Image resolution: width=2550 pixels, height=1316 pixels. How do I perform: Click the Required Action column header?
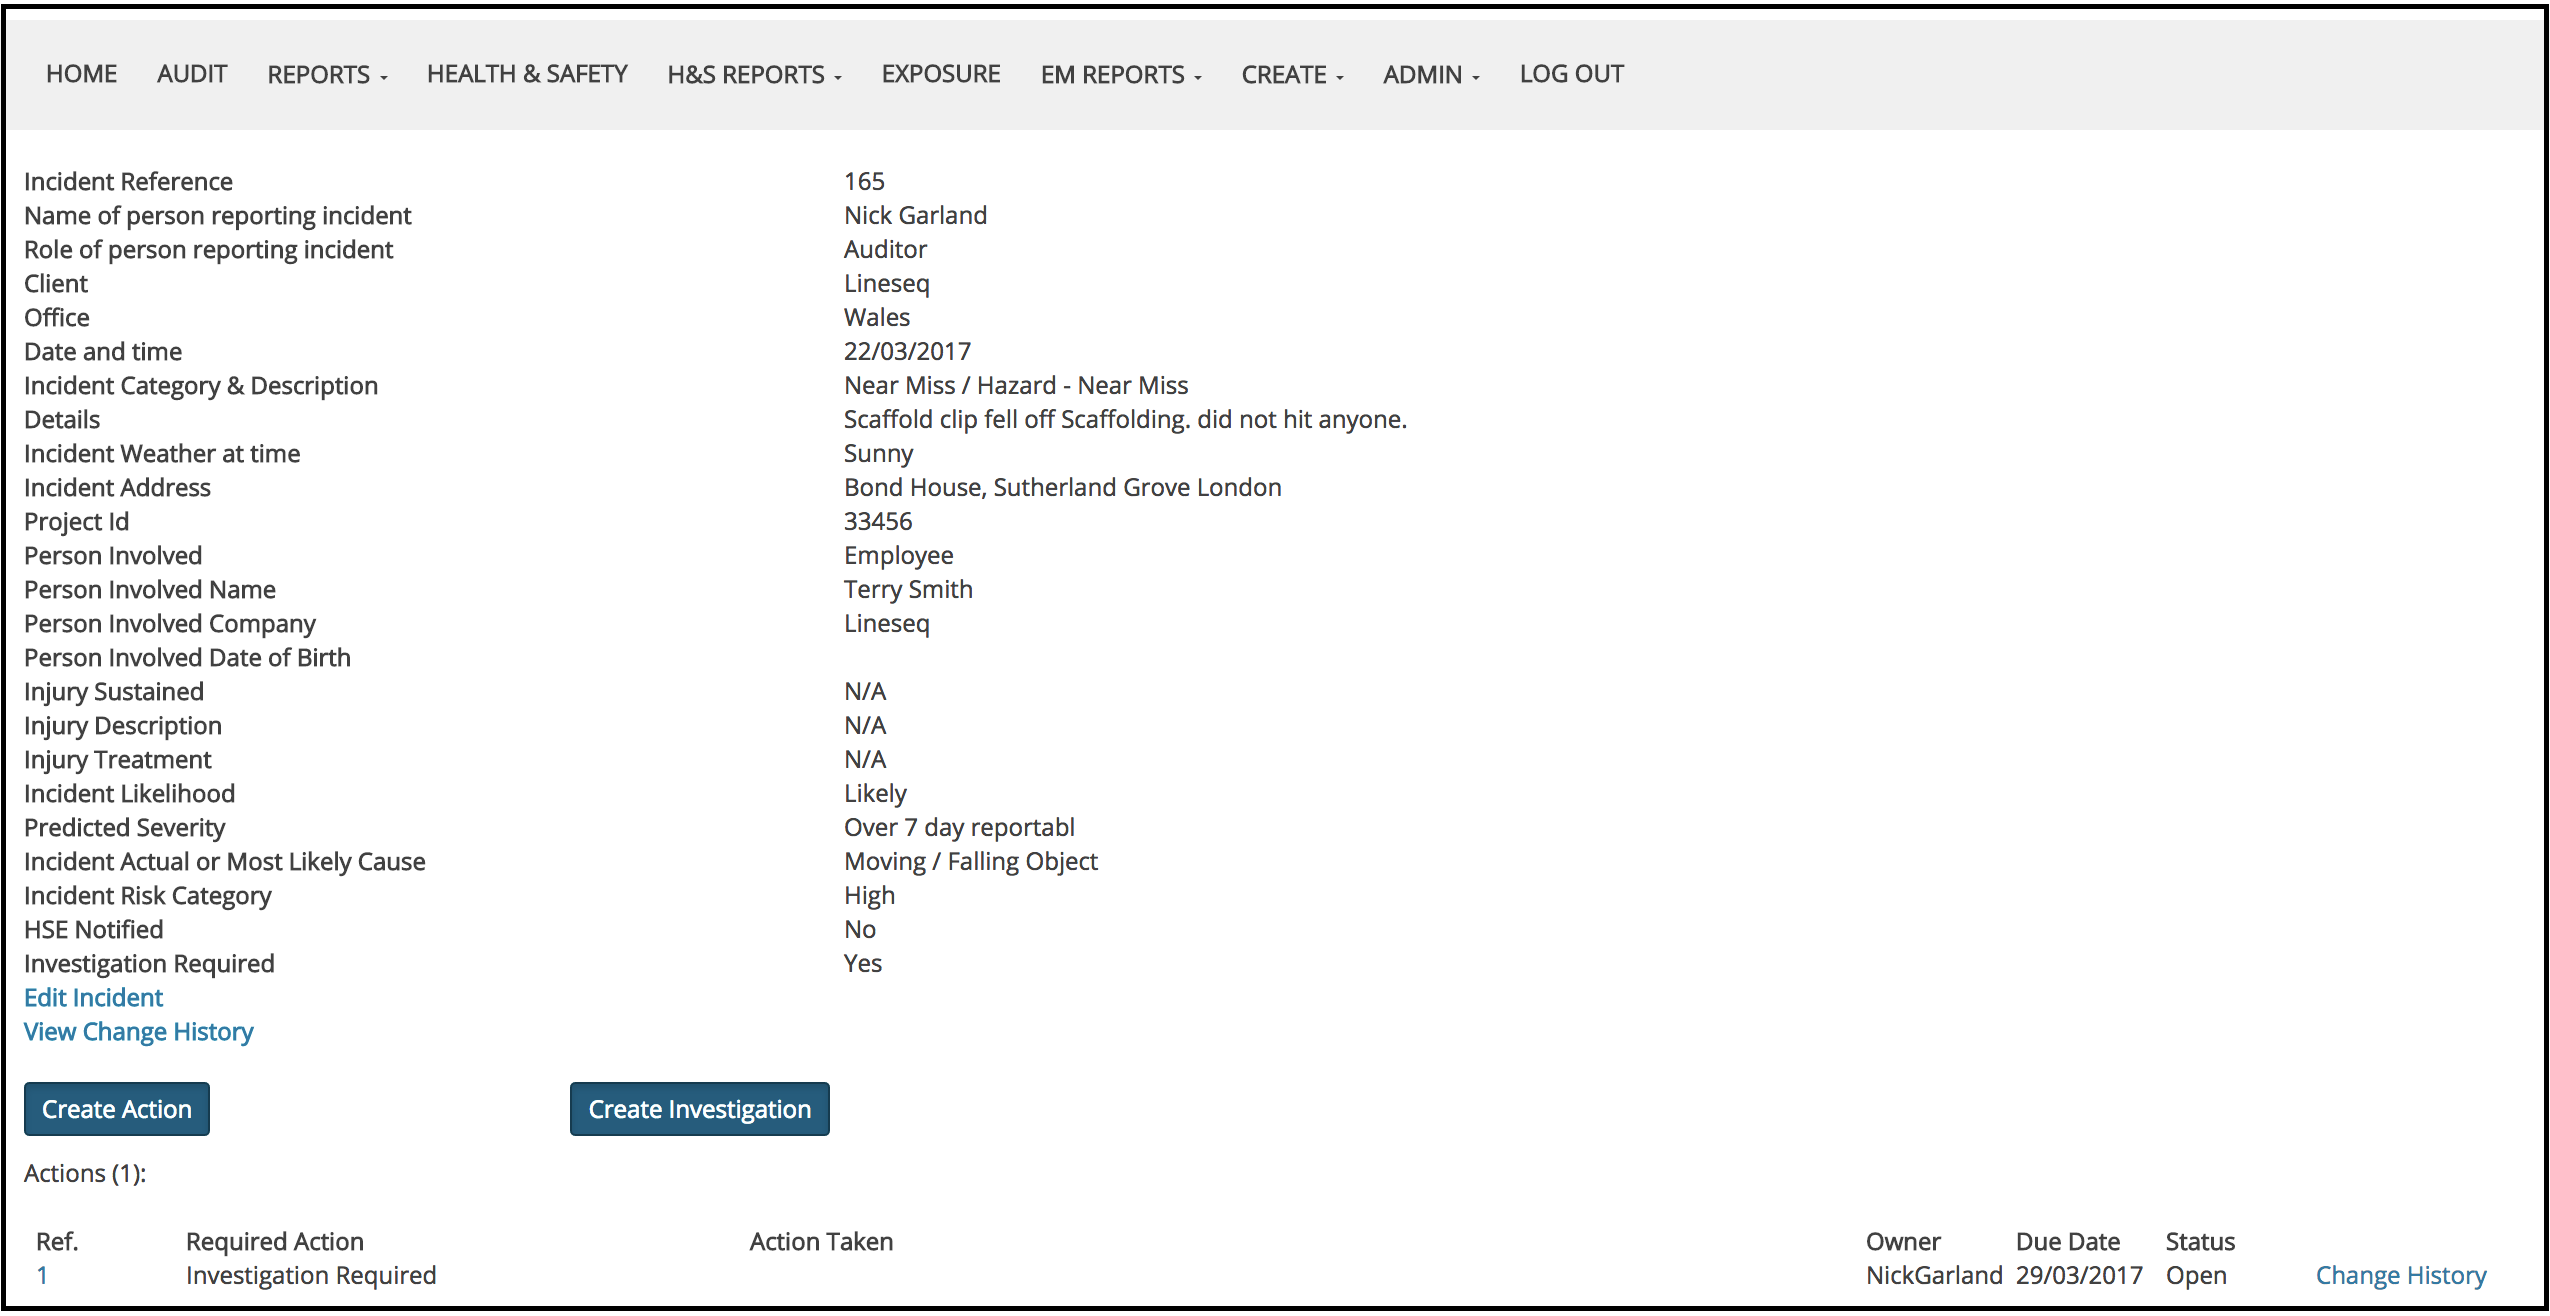[x=274, y=1241]
